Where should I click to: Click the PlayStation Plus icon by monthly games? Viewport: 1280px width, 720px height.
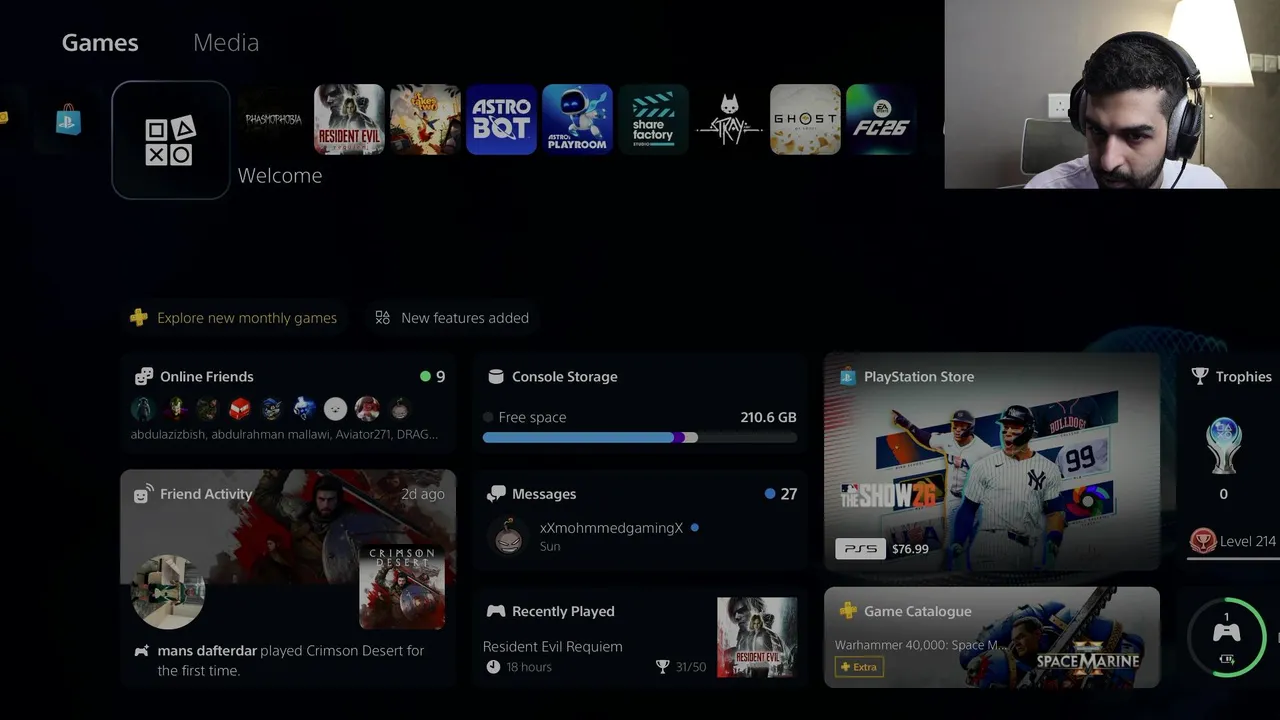tap(139, 318)
